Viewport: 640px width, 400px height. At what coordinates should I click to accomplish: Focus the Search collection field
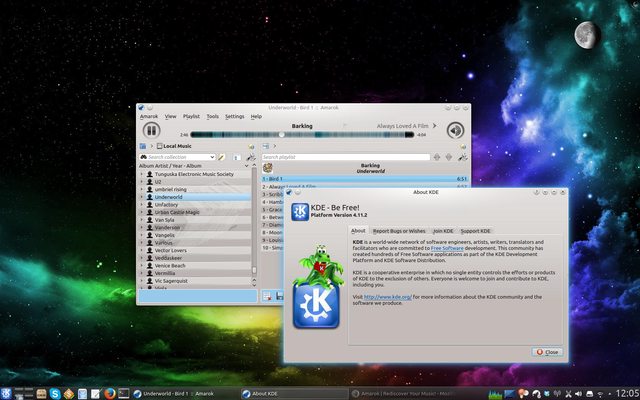[178, 157]
